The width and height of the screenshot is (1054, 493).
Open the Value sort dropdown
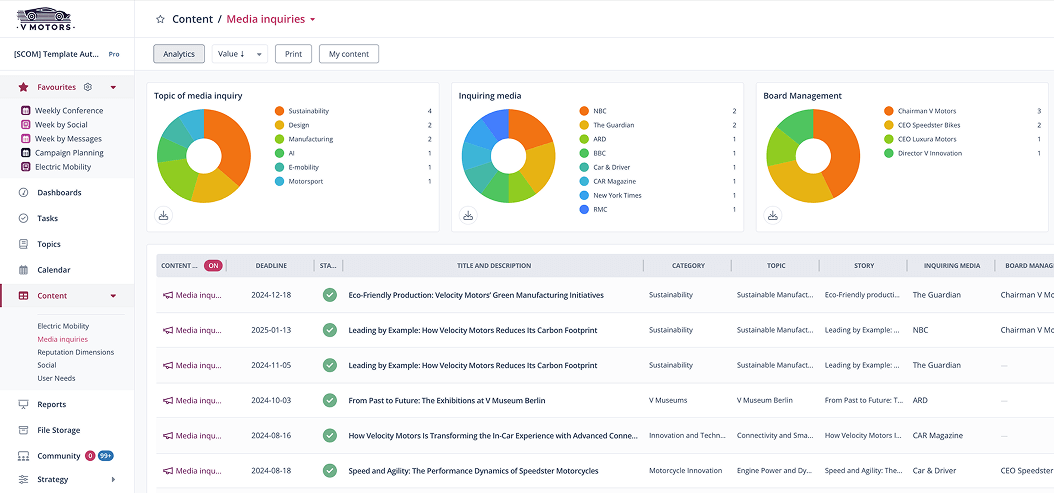point(239,54)
